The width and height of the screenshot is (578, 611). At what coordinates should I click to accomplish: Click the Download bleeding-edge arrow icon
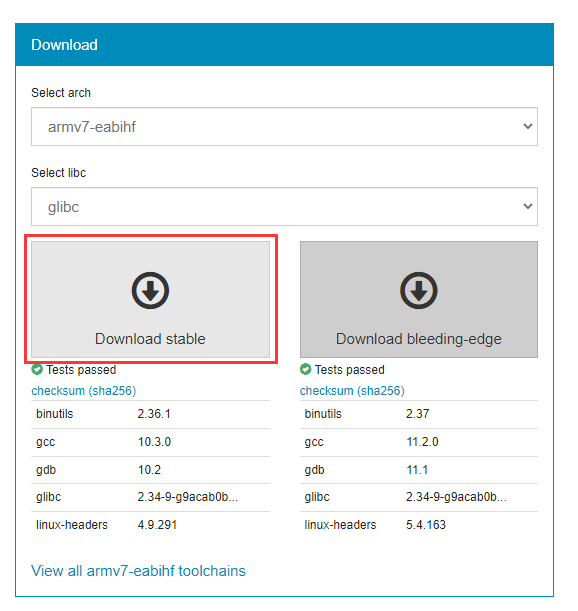(419, 290)
